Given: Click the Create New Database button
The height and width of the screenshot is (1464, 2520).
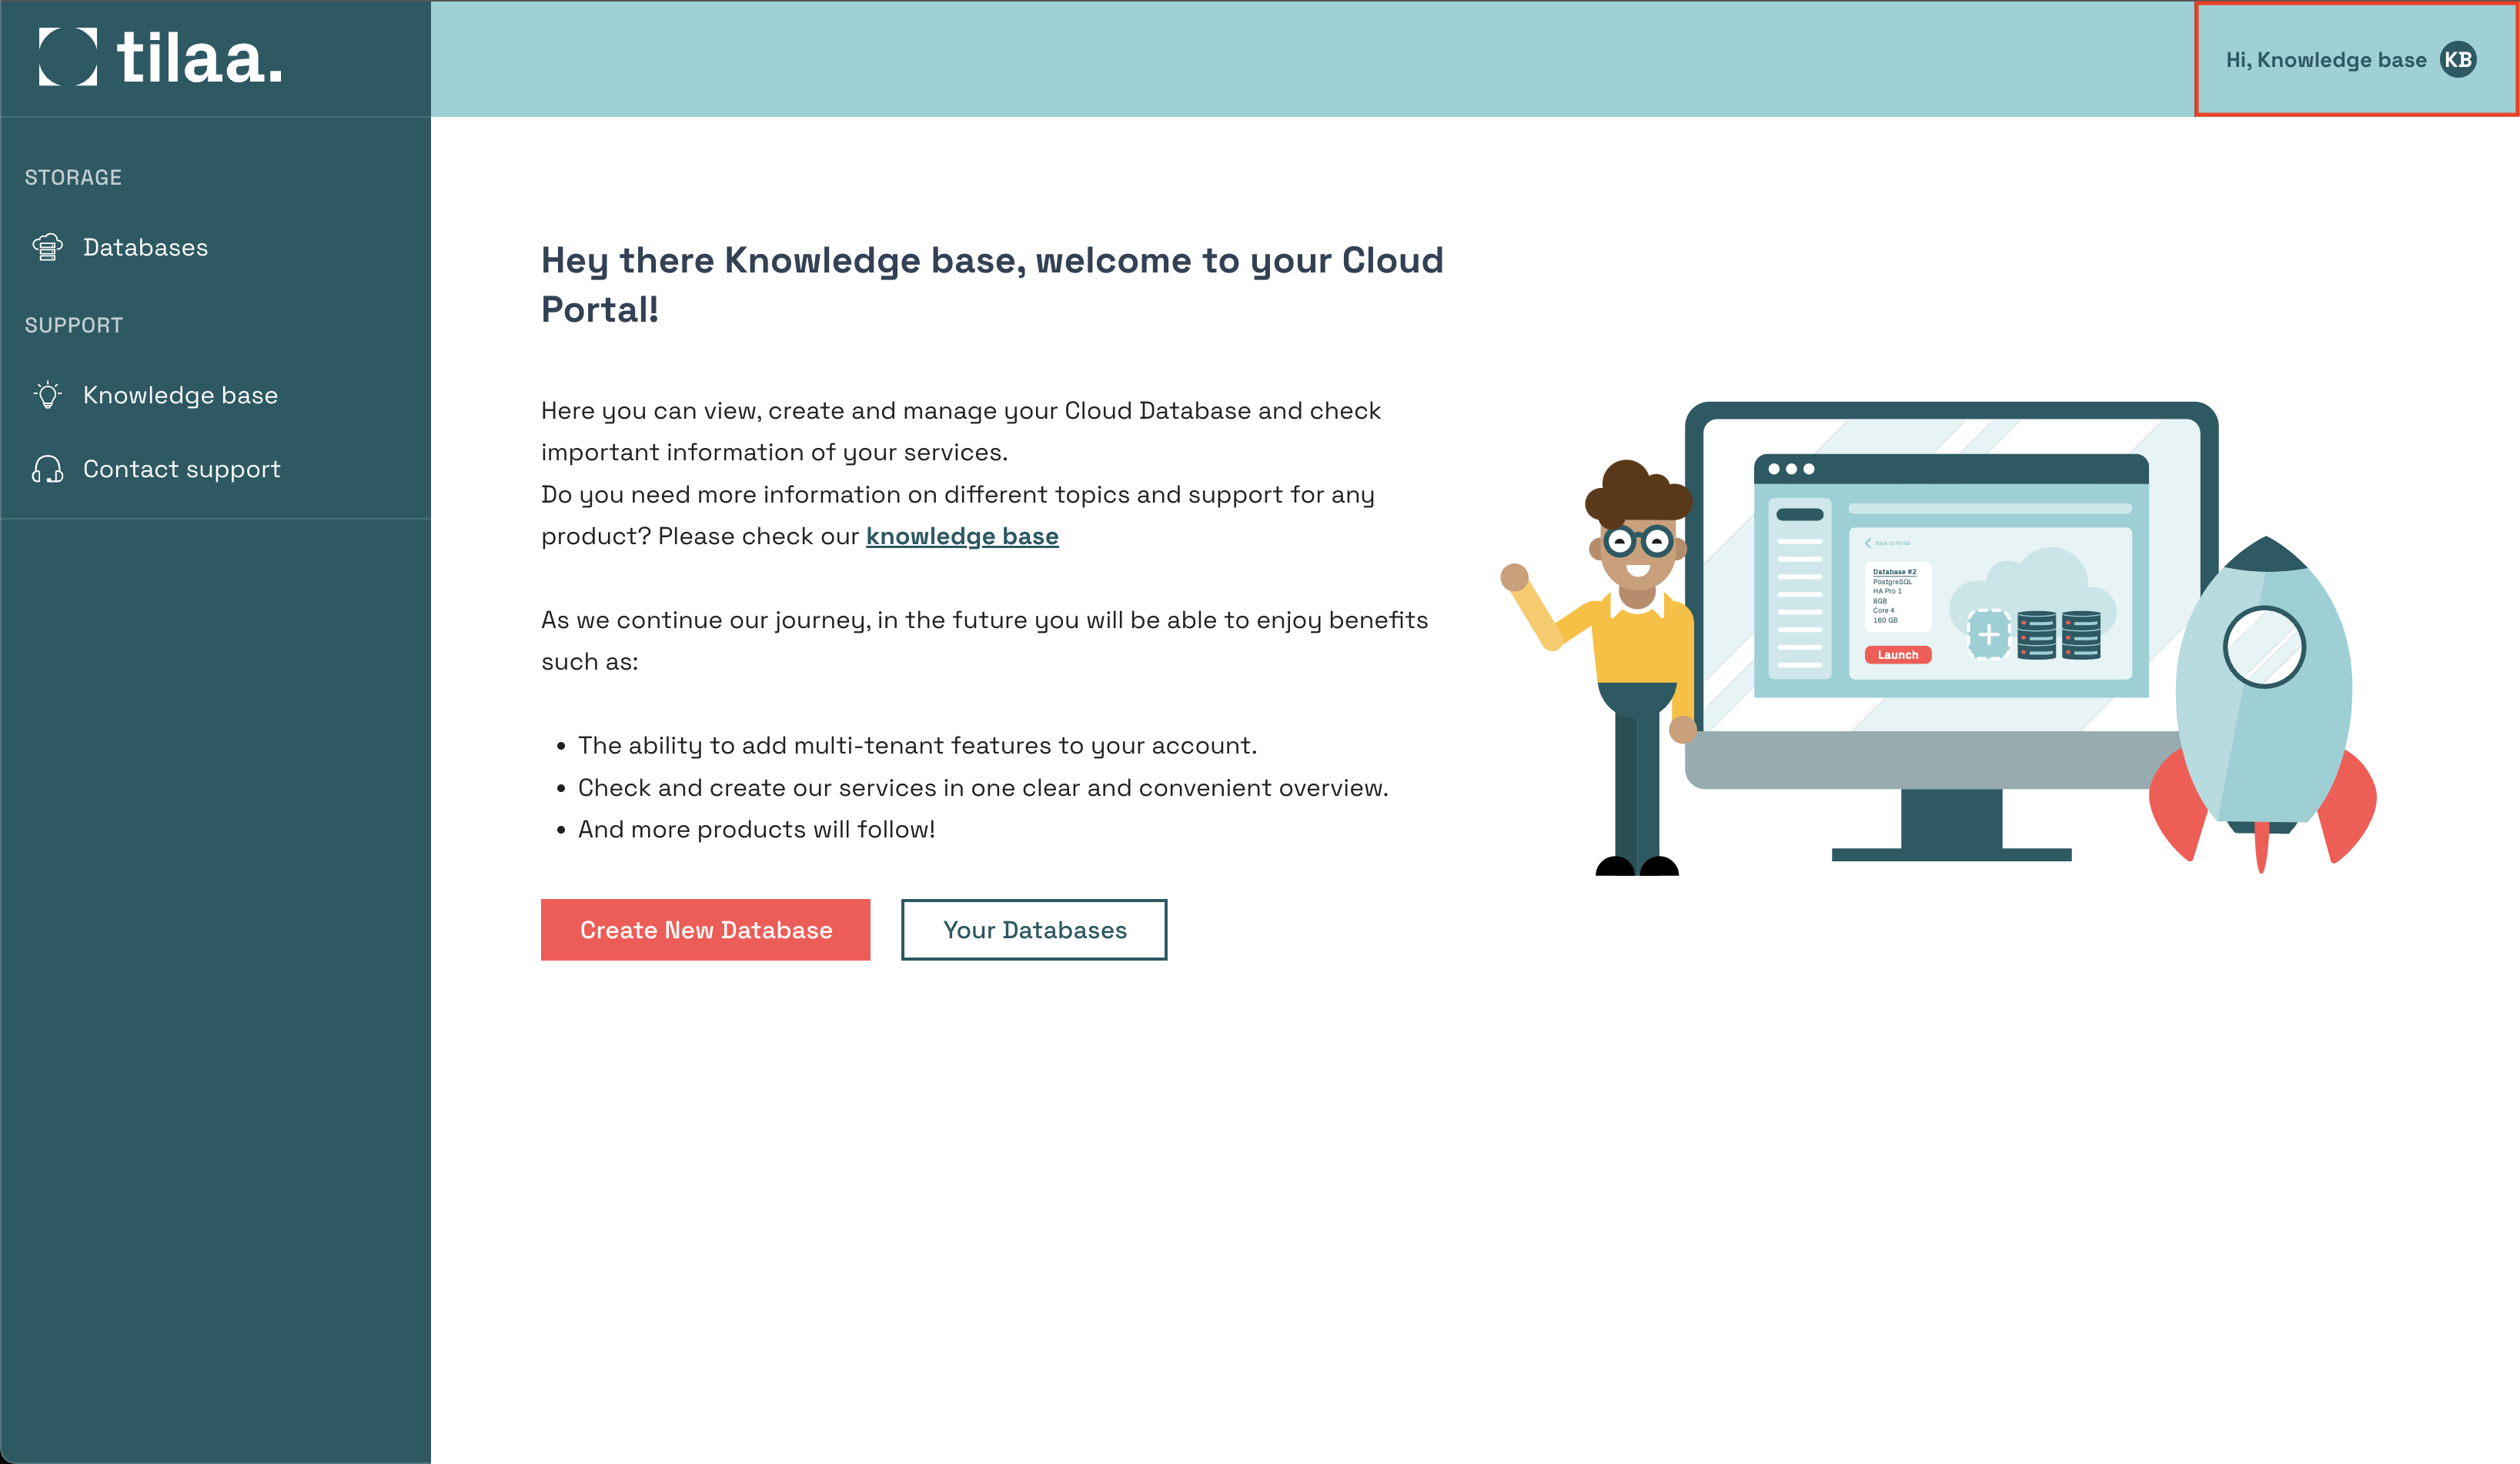Looking at the screenshot, I should tap(705, 930).
